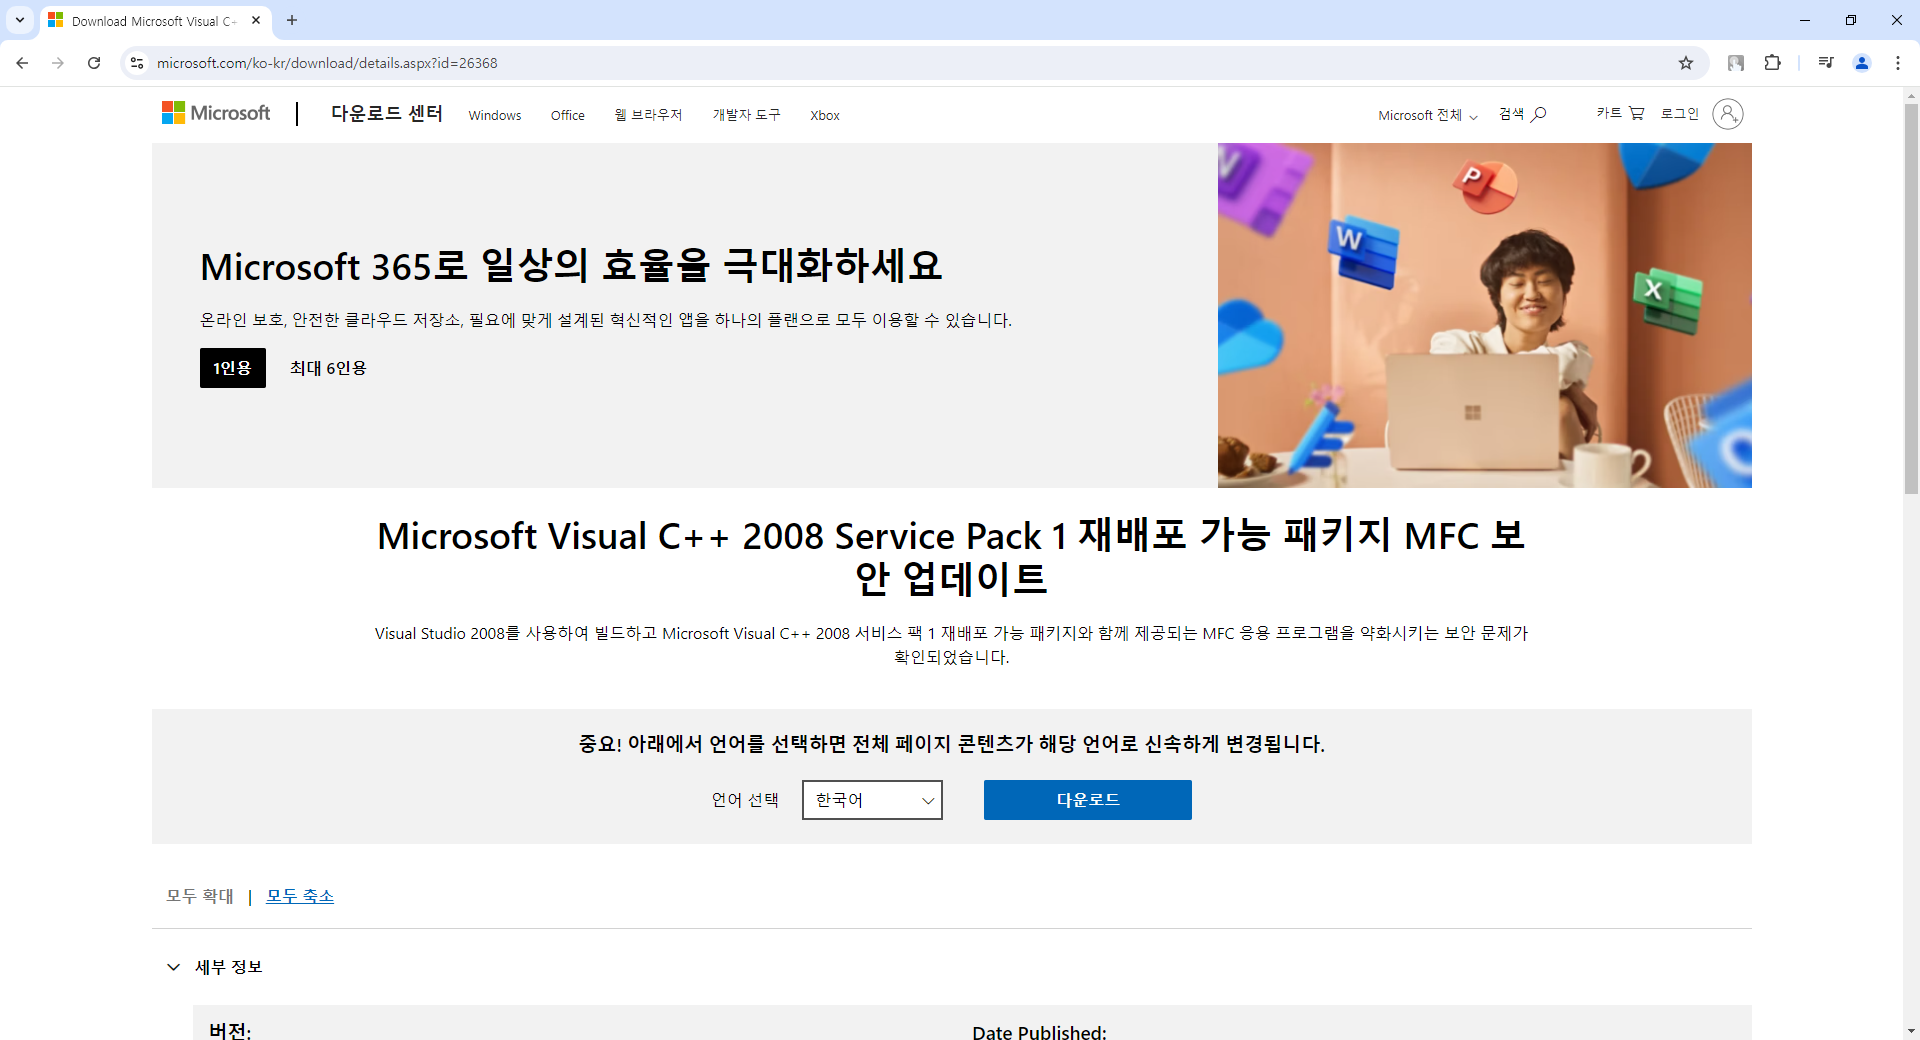Open the side panel icon next to bookmark
The height and width of the screenshot is (1040, 1920).
point(1736,63)
